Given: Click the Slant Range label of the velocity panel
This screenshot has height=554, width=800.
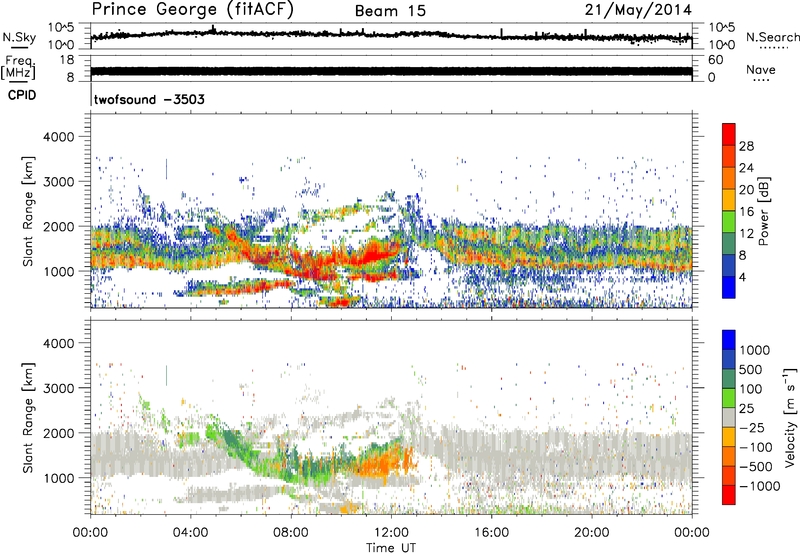Looking at the screenshot, I should 28,417.
